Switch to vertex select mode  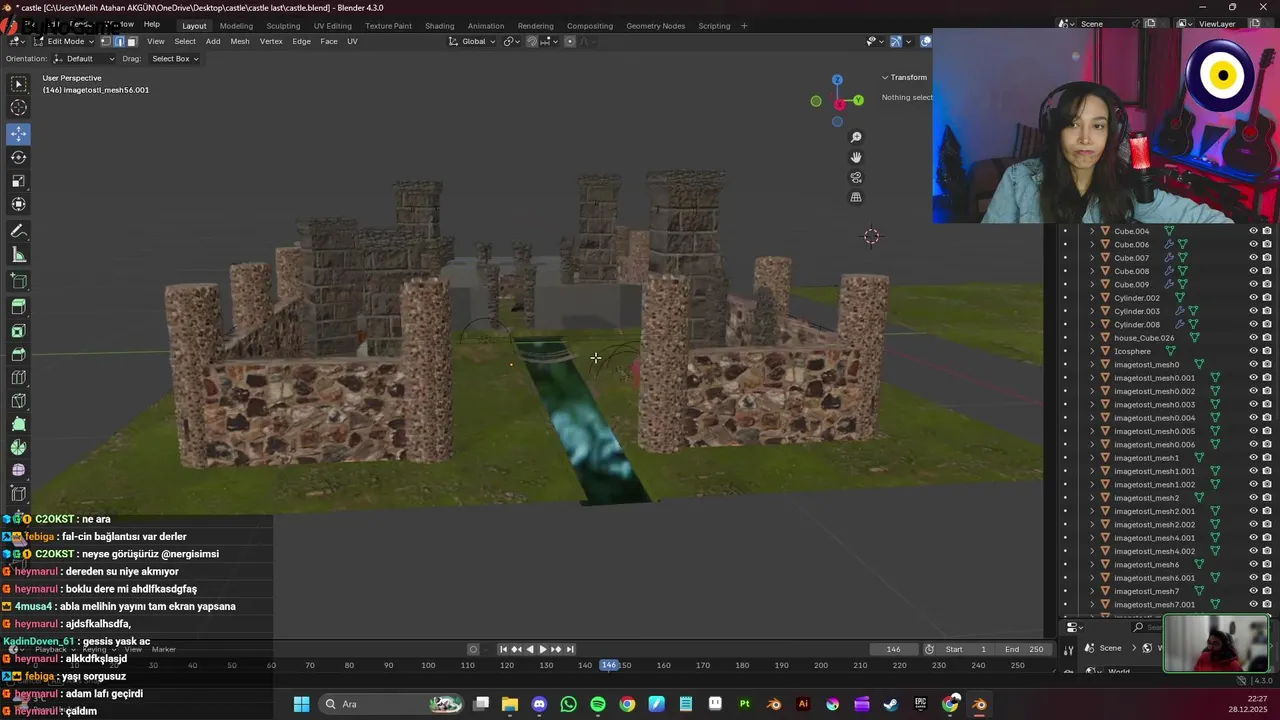pos(106,41)
